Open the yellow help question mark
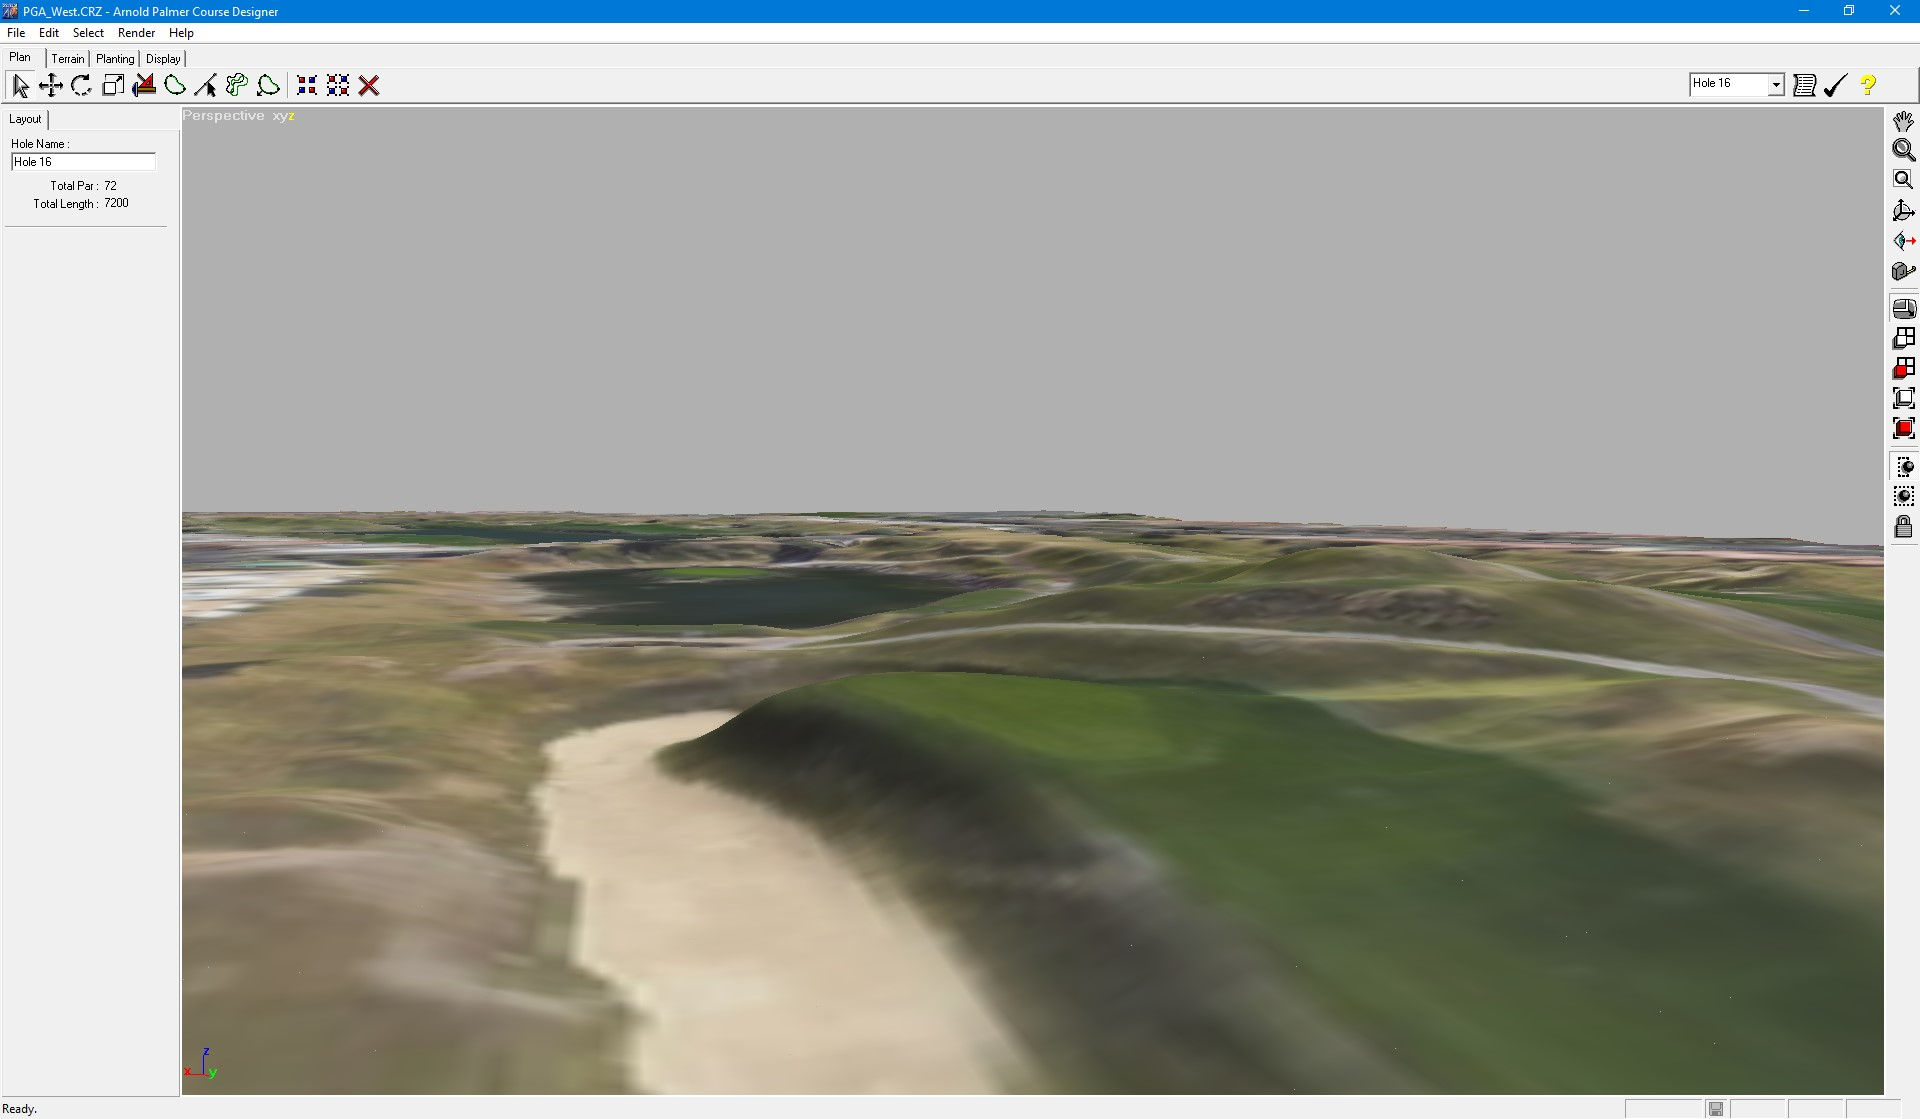1920x1119 pixels. point(1868,85)
